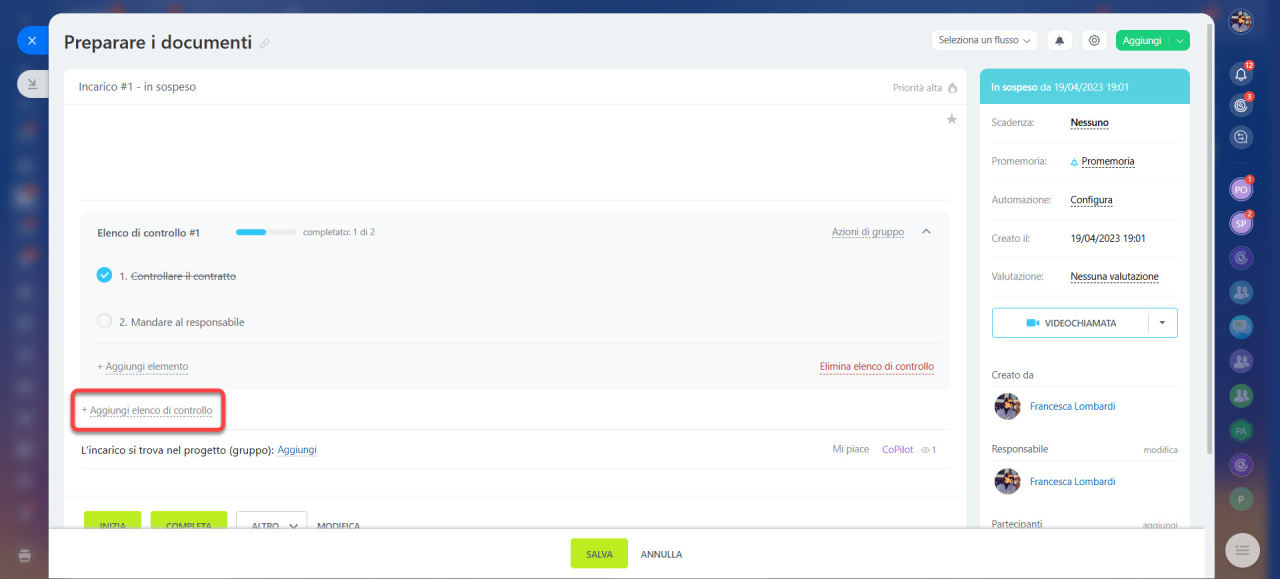Mark the task as favorite with the star
This screenshot has width=1280, height=579.
click(x=952, y=119)
